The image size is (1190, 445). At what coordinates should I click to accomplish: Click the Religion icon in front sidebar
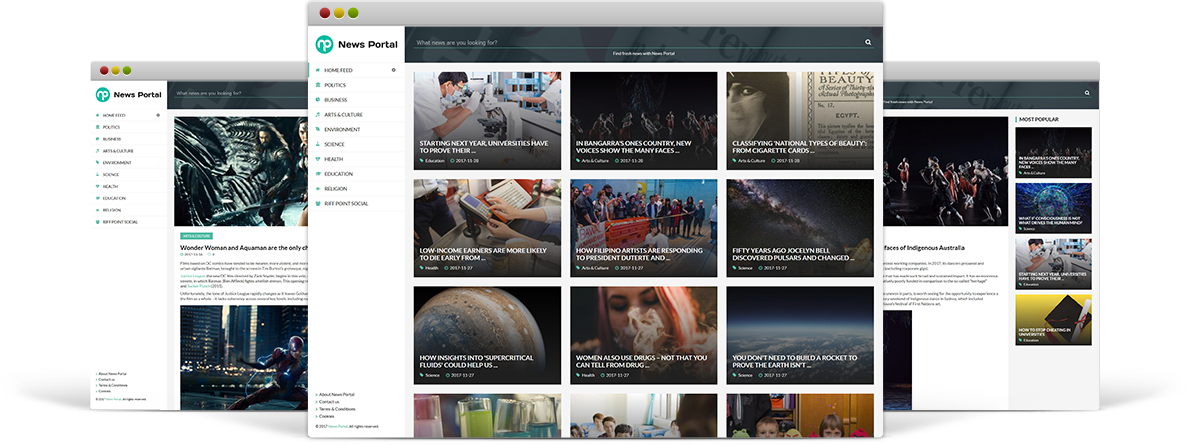[x=317, y=188]
